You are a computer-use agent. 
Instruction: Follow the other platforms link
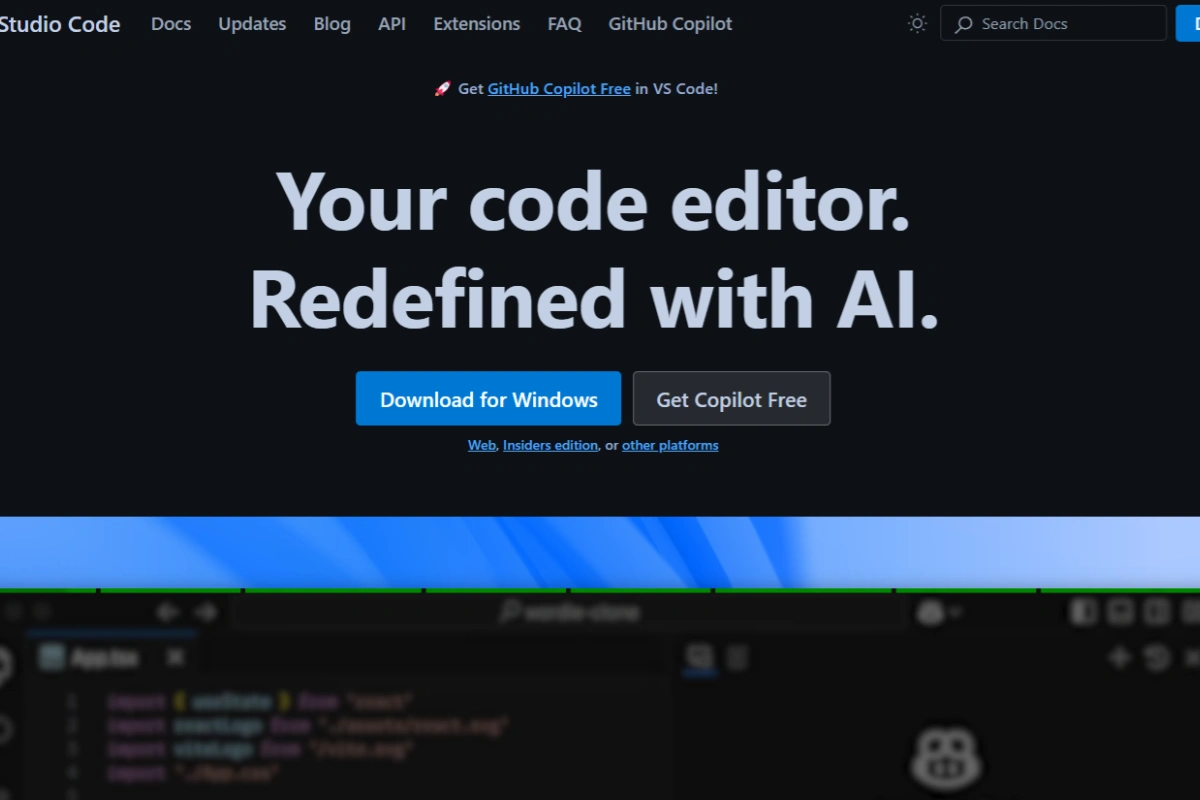(x=670, y=445)
